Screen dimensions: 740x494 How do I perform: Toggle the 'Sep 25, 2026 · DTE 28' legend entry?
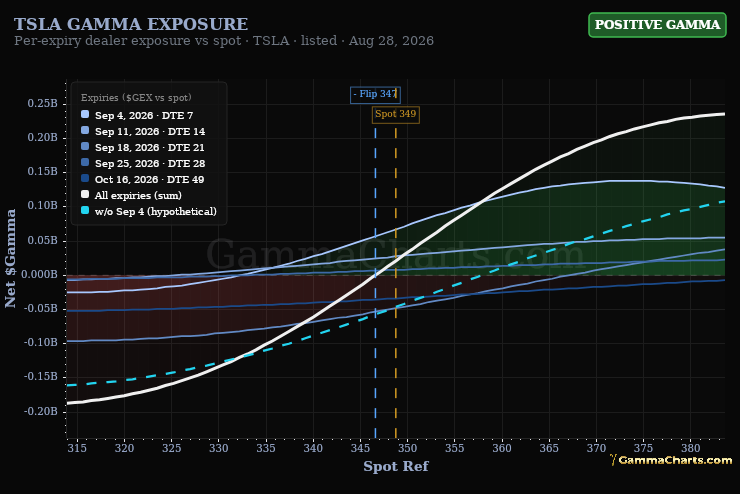point(150,164)
